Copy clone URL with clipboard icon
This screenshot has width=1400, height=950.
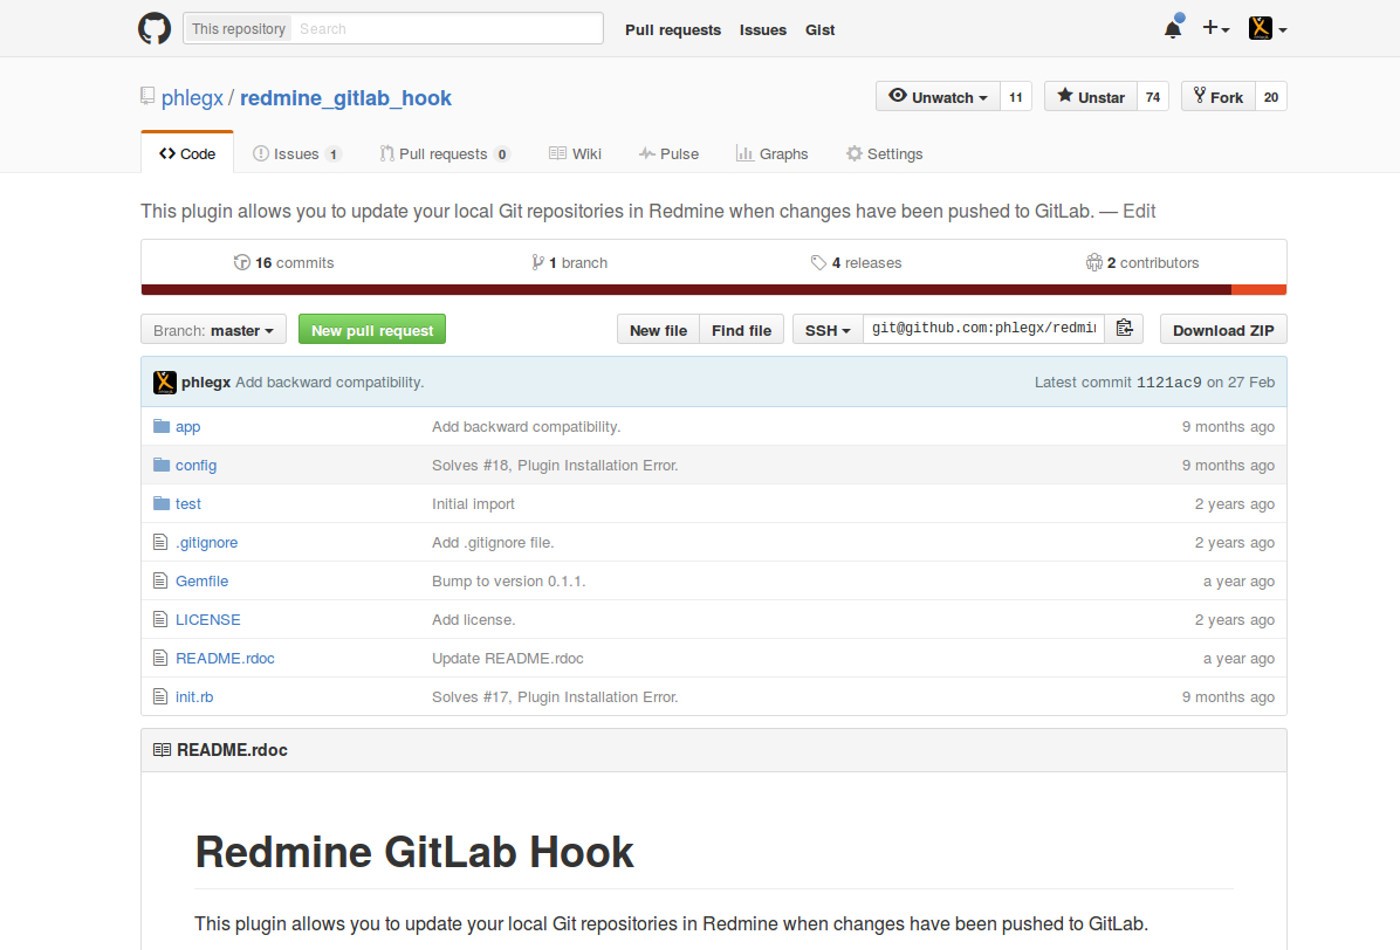[1124, 329]
